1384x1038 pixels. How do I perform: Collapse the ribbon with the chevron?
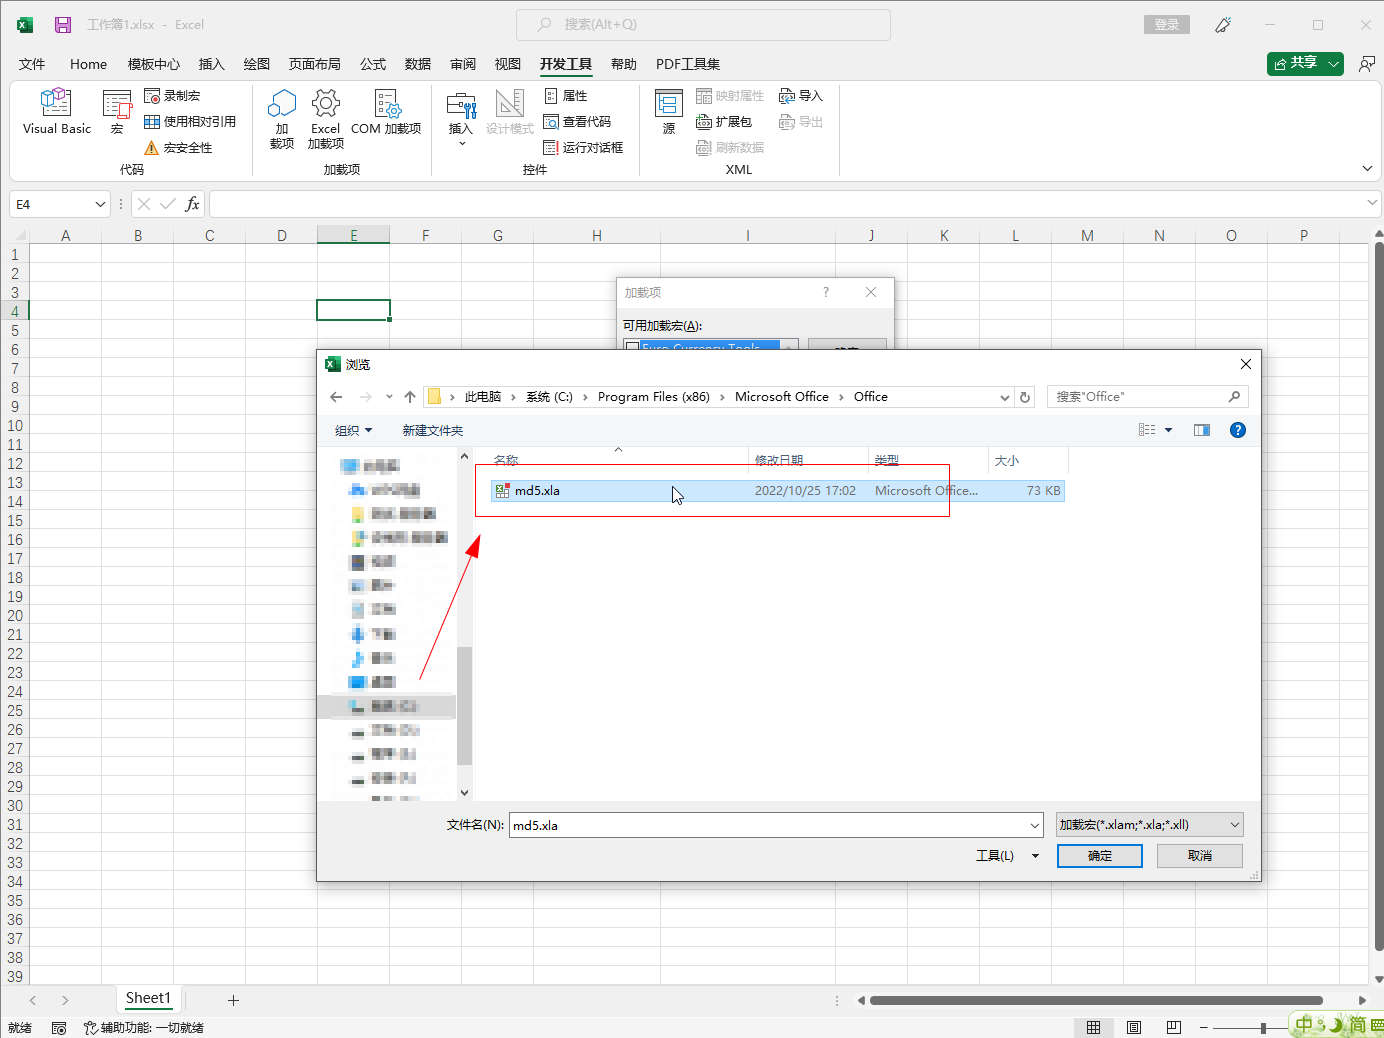(x=1367, y=168)
